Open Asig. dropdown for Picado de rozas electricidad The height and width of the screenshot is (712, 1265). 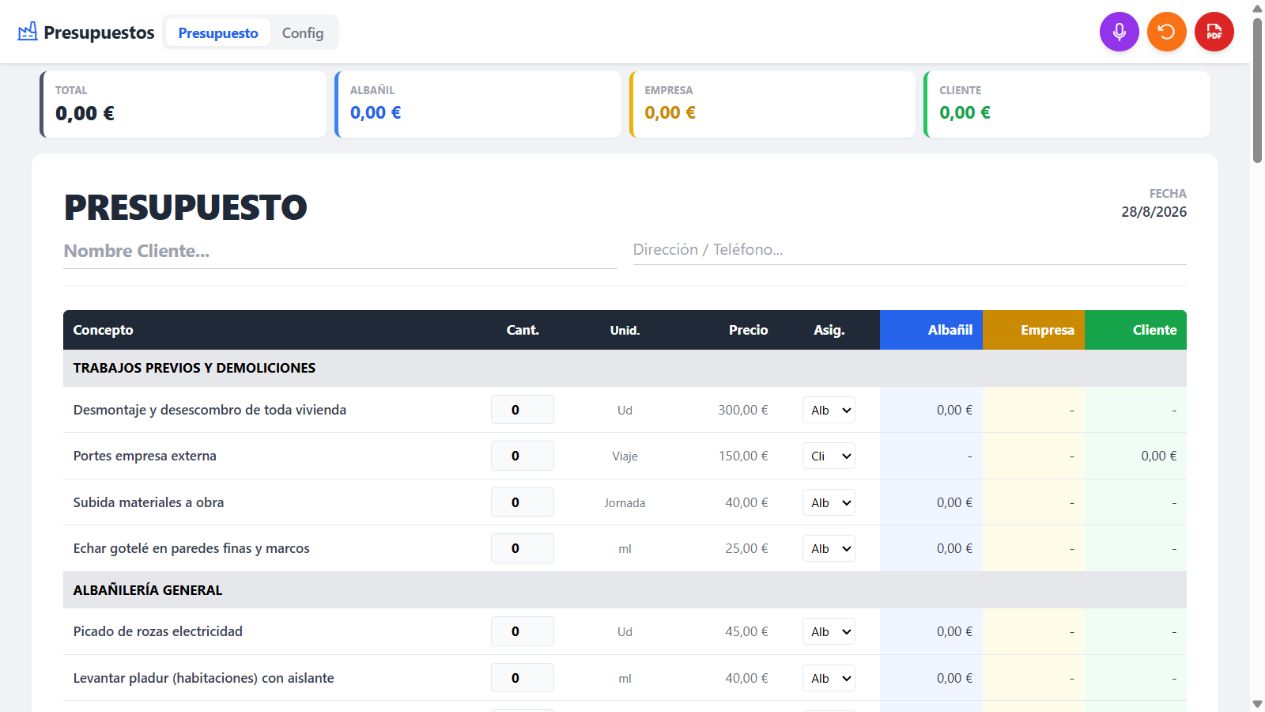coord(829,631)
